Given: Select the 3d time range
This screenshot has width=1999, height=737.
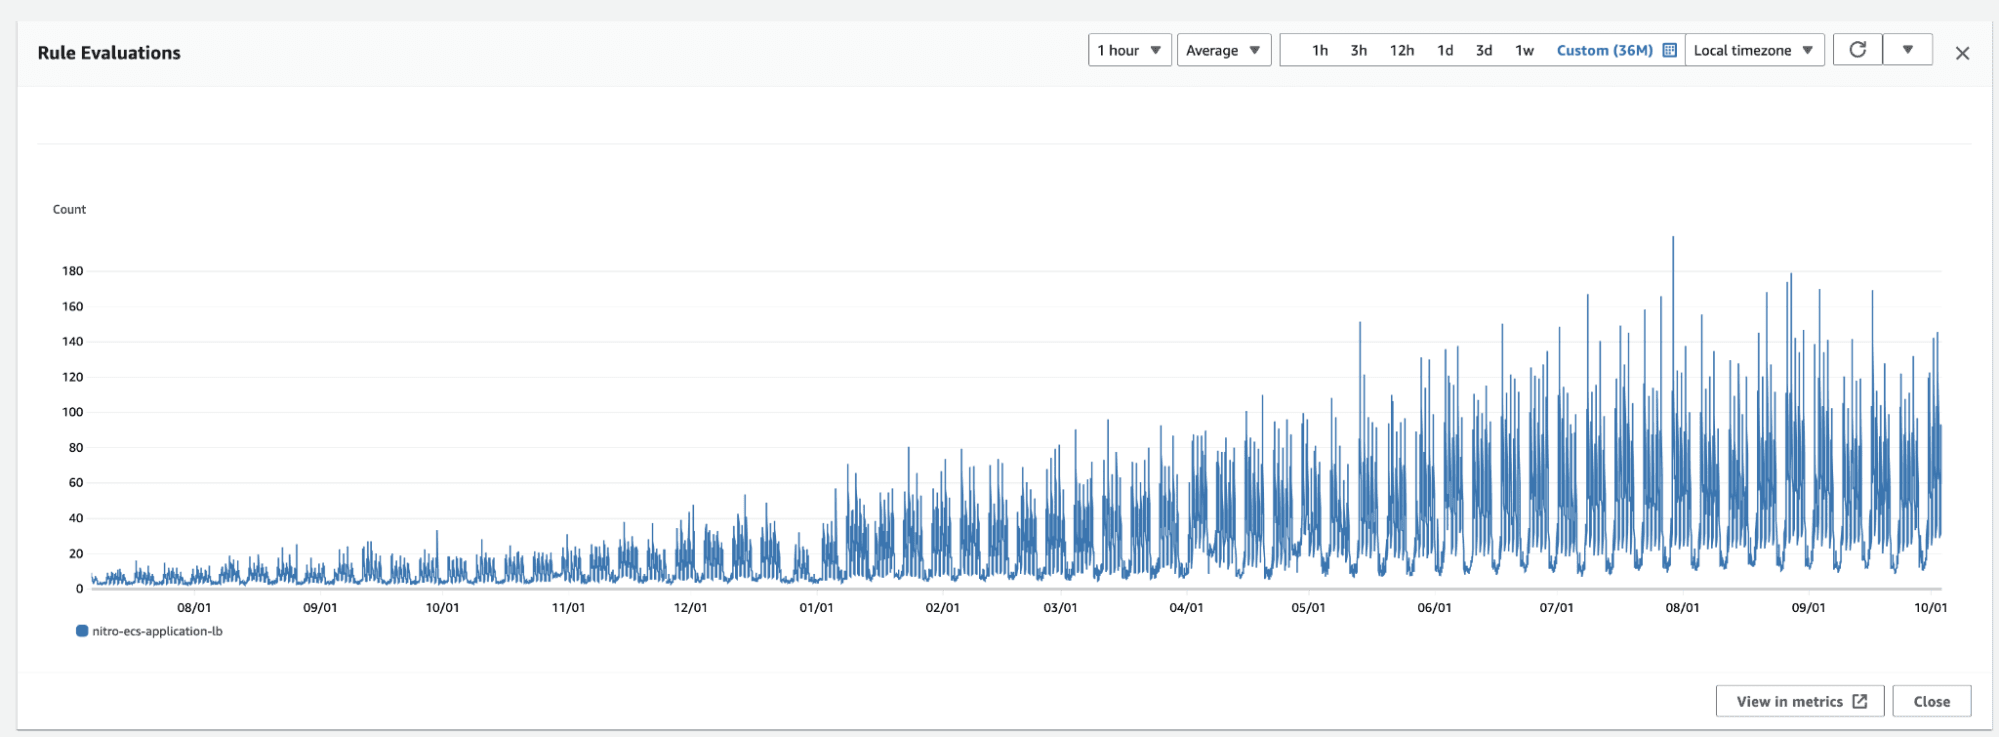Looking at the screenshot, I should (1484, 50).
